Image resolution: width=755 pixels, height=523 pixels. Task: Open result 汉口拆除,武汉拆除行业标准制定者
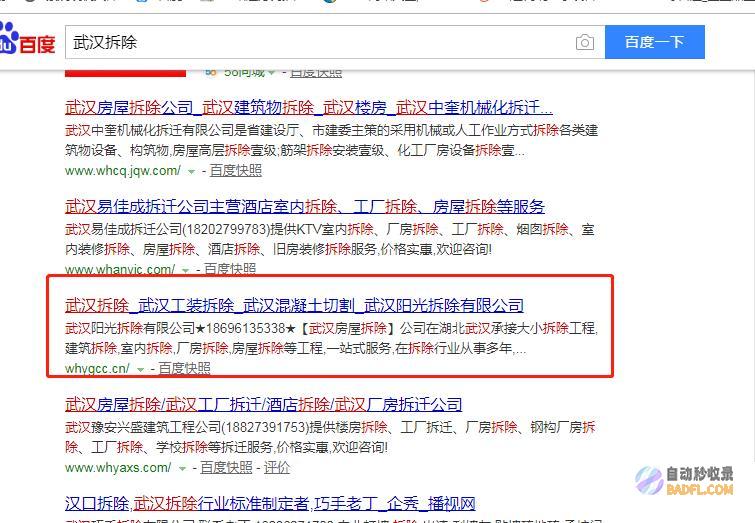tap(270, 504)
